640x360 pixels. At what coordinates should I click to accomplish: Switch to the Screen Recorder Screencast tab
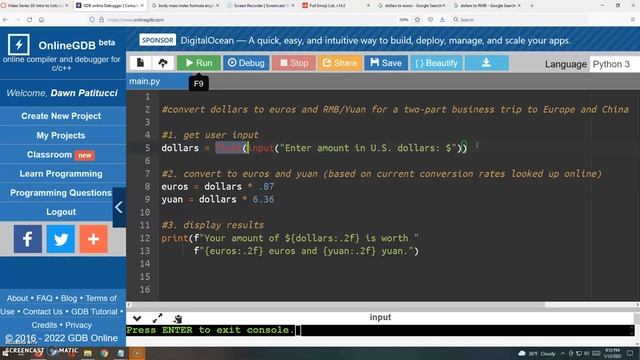[260, 6]
